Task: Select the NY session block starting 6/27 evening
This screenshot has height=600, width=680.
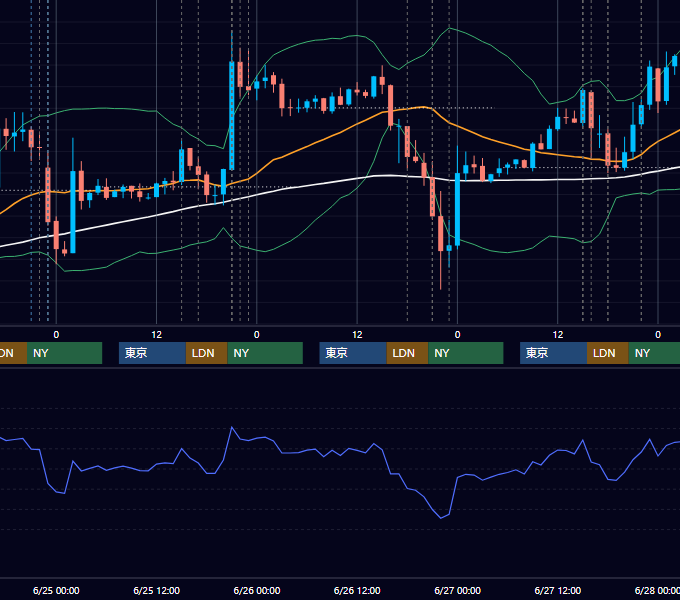Action: point(654,353)
